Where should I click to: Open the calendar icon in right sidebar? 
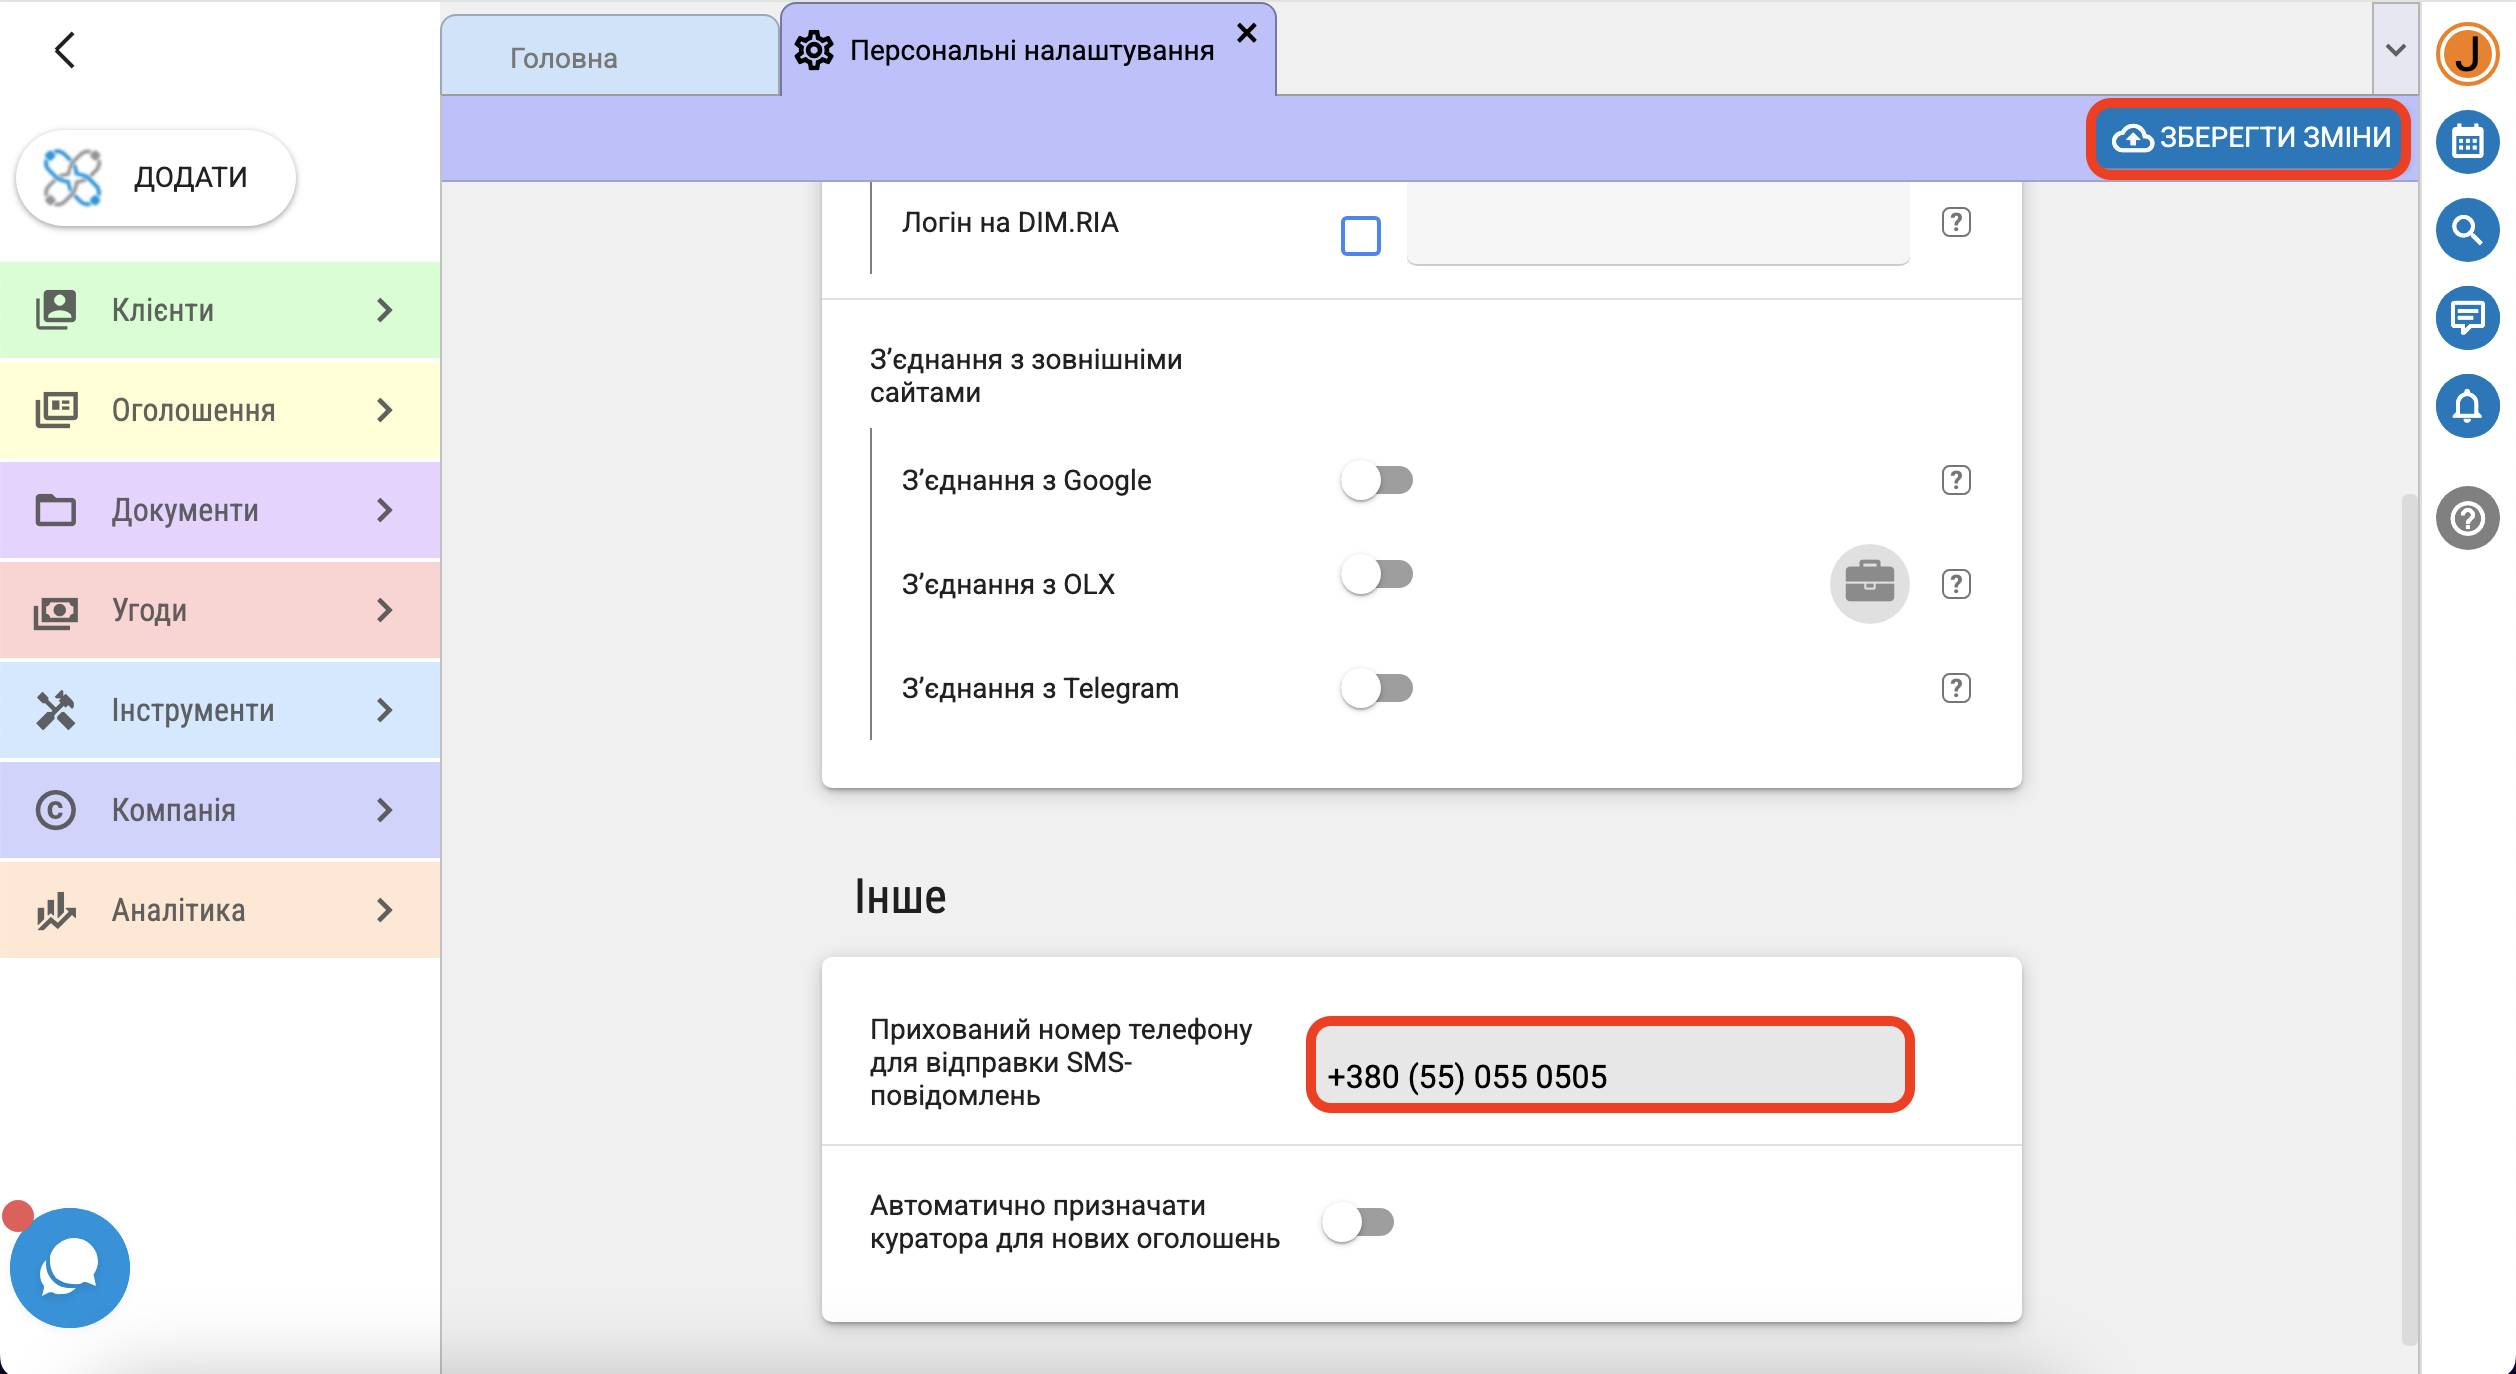tap(2467, 142)
